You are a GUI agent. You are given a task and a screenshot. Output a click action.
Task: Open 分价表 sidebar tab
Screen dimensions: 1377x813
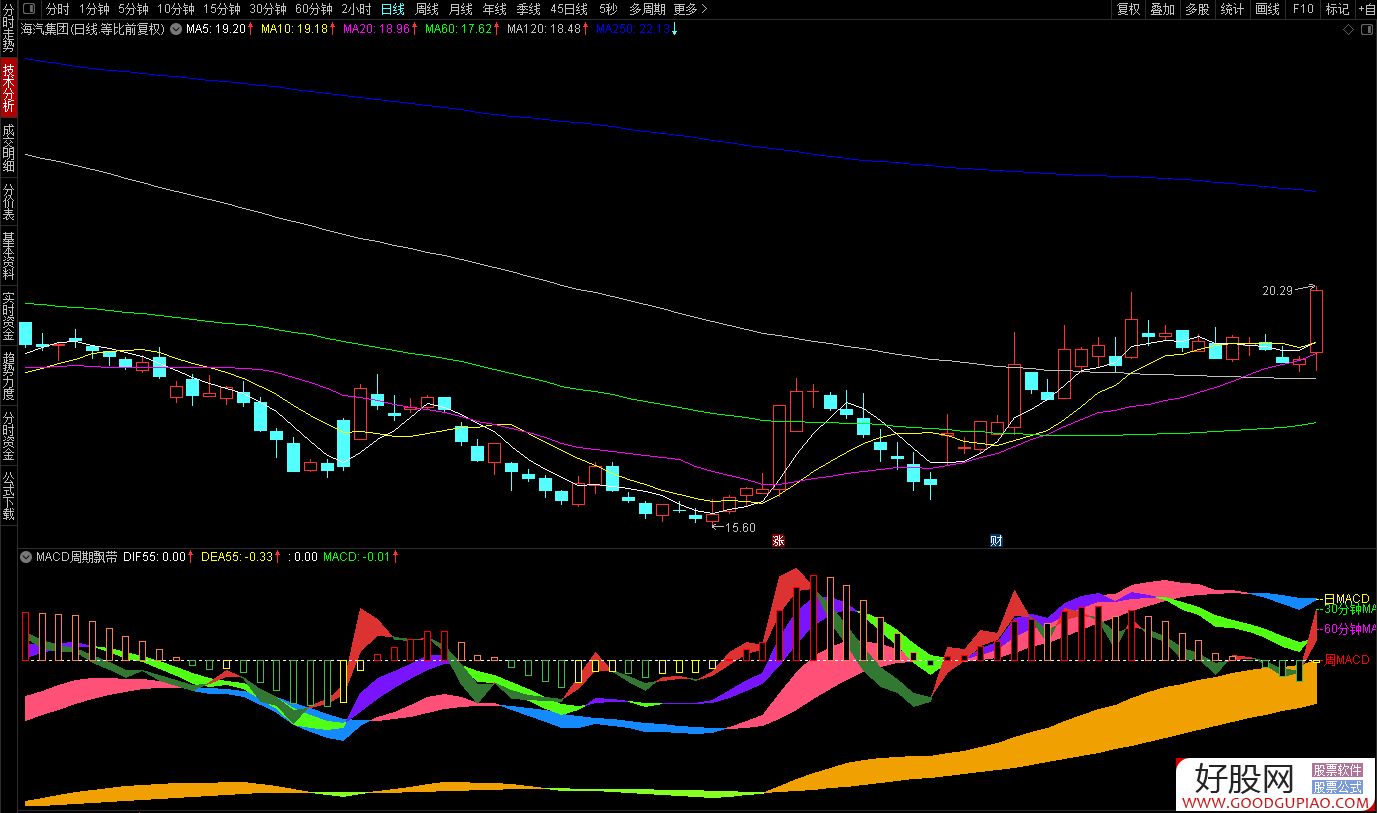pos(8,202)
